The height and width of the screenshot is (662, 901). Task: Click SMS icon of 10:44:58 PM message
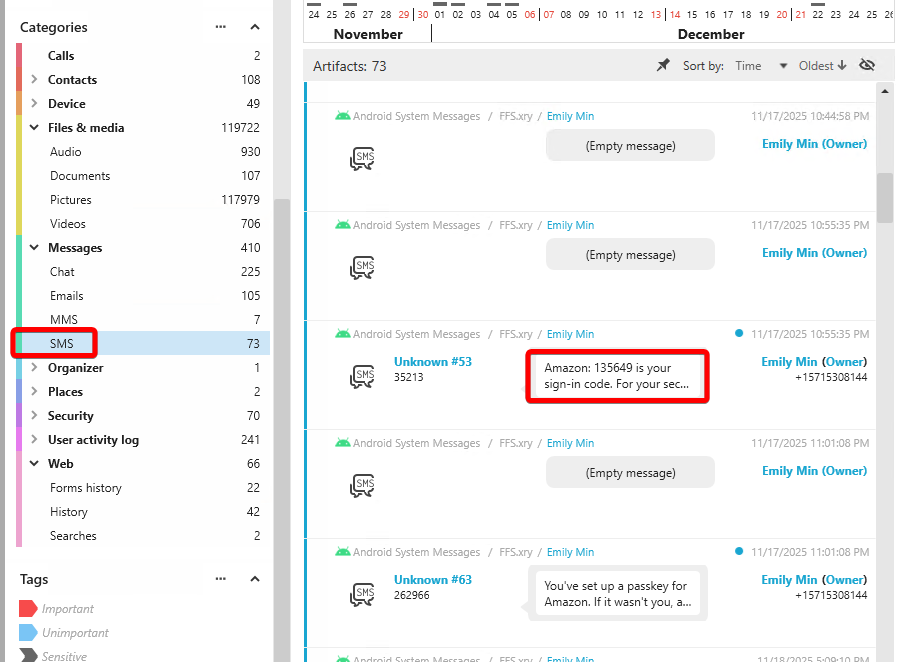pos(362,159)
